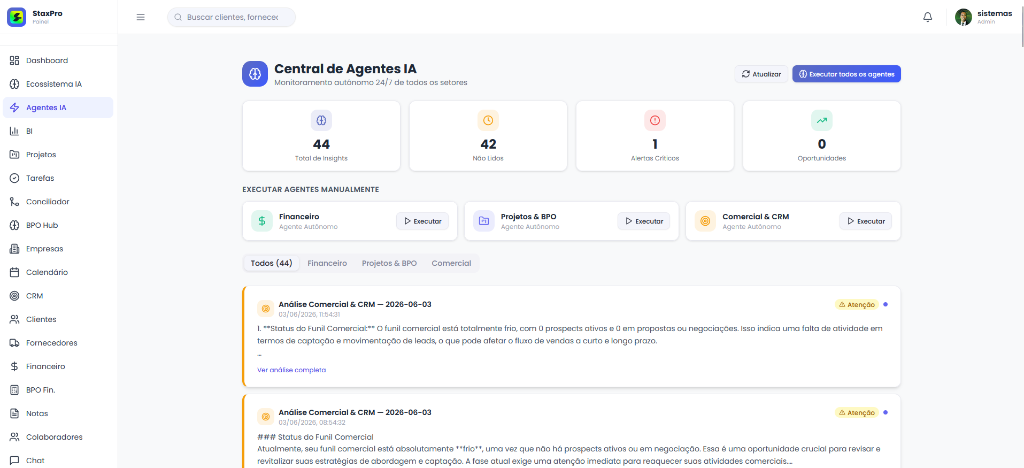Click the BPO Fin. calculator icon
Viewport: 1024px width, 468px height.
[x=14, y=390]
